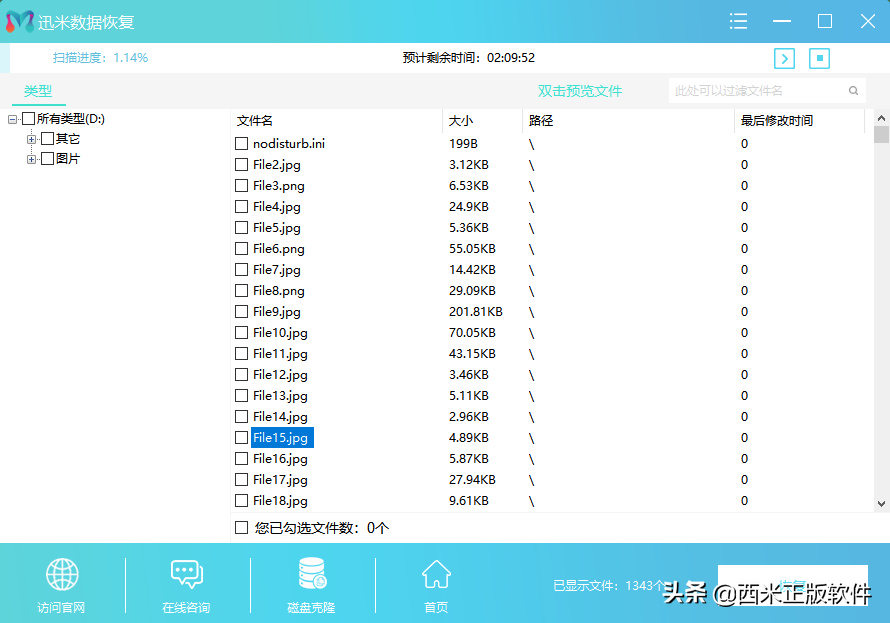This screenshot has height=623, width=890.
Task: Open 在线咨询 chat icon
Action: point(187,574)
